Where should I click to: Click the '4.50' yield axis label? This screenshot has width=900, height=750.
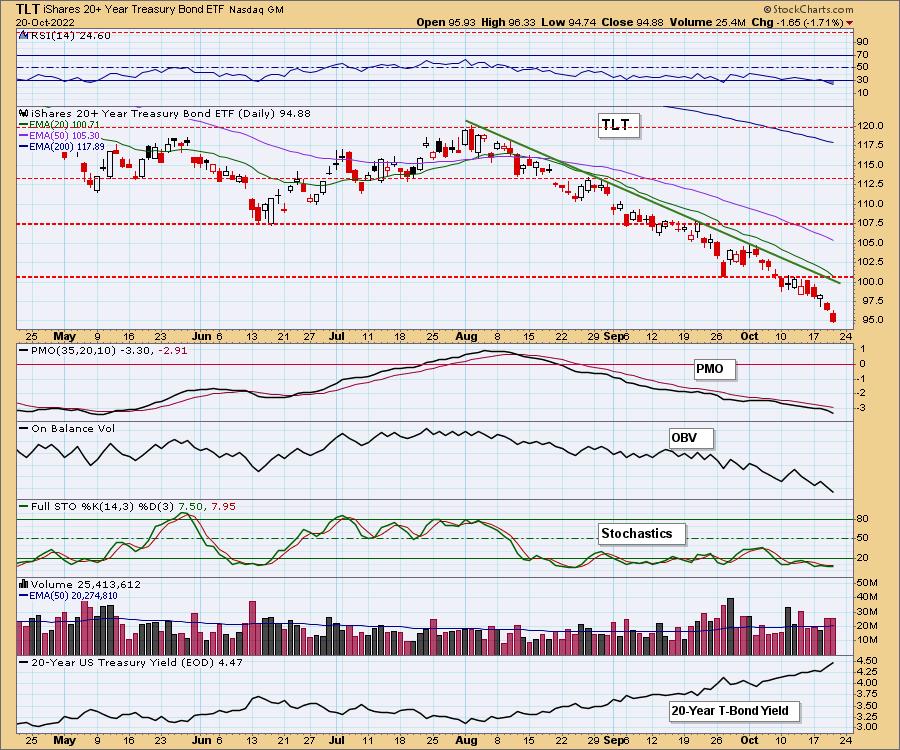(x=867, y=660)
